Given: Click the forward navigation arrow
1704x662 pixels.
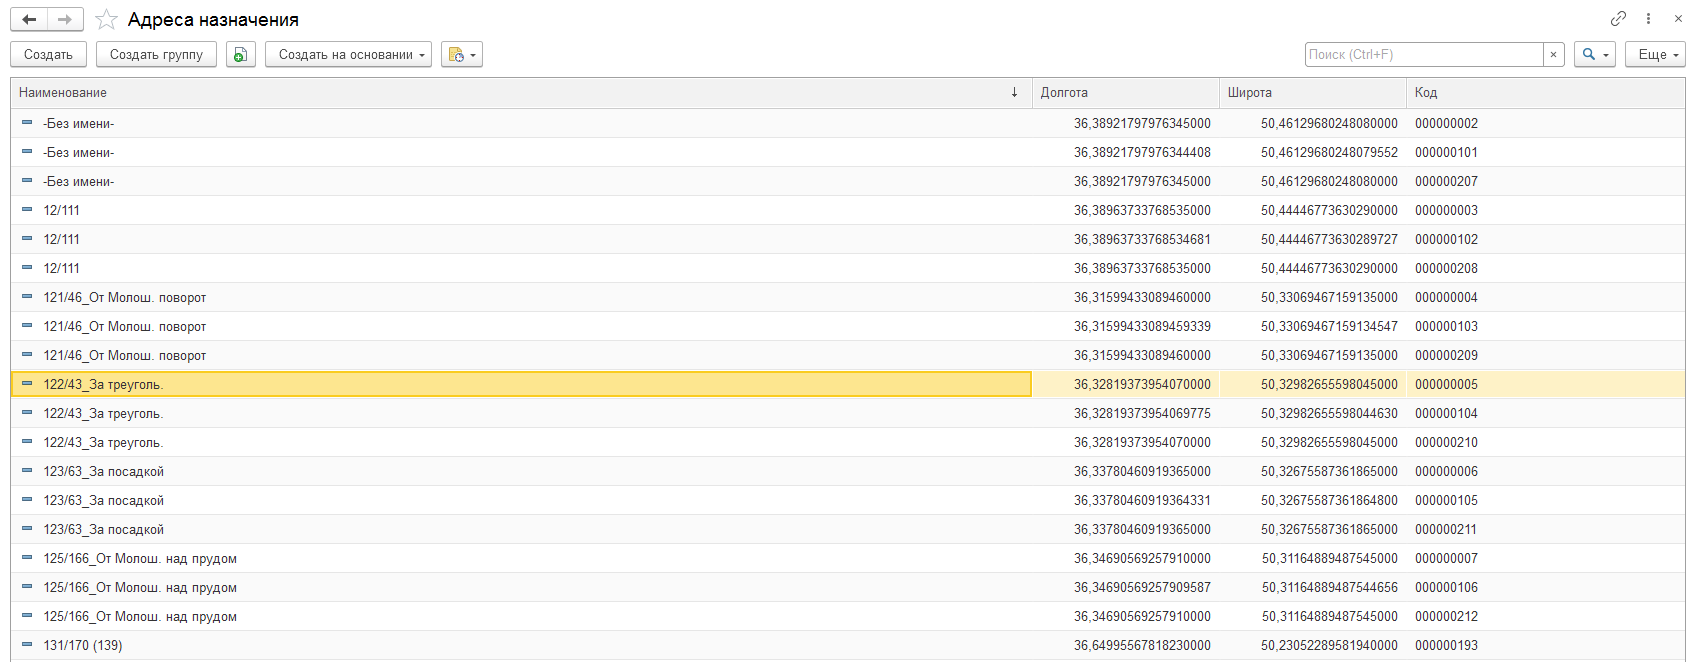Looking at the screenshot, I should tap(64, 20).
